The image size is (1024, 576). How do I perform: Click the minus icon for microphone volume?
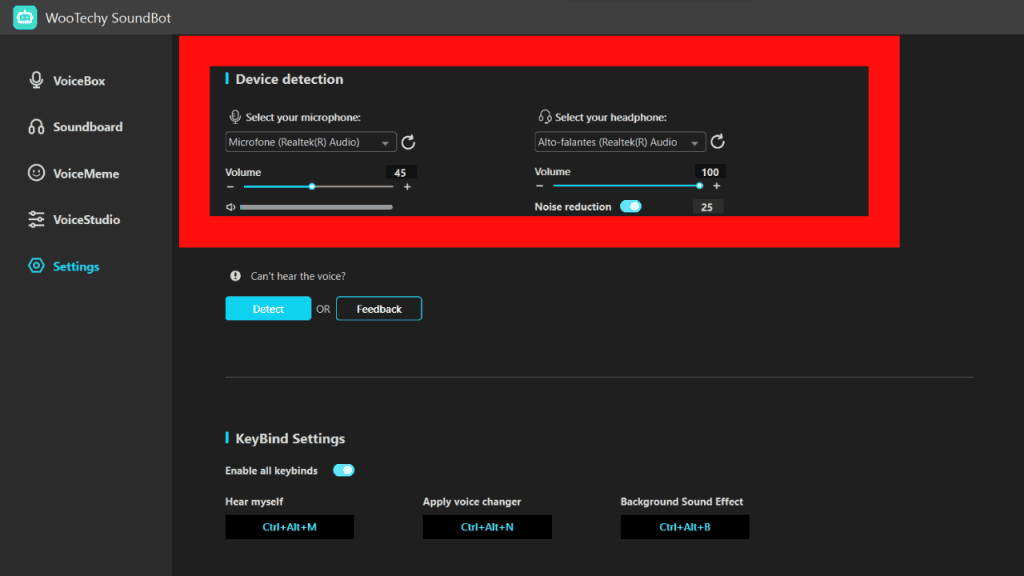point(230,187)
